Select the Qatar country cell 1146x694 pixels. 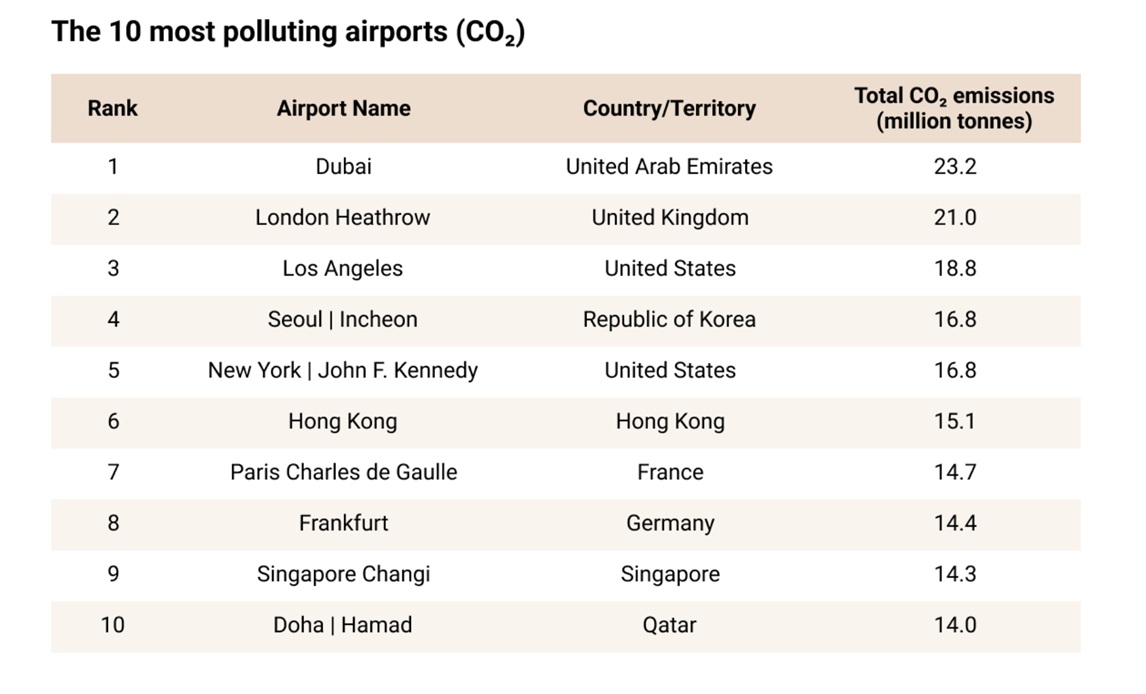(x=669, y=625)
